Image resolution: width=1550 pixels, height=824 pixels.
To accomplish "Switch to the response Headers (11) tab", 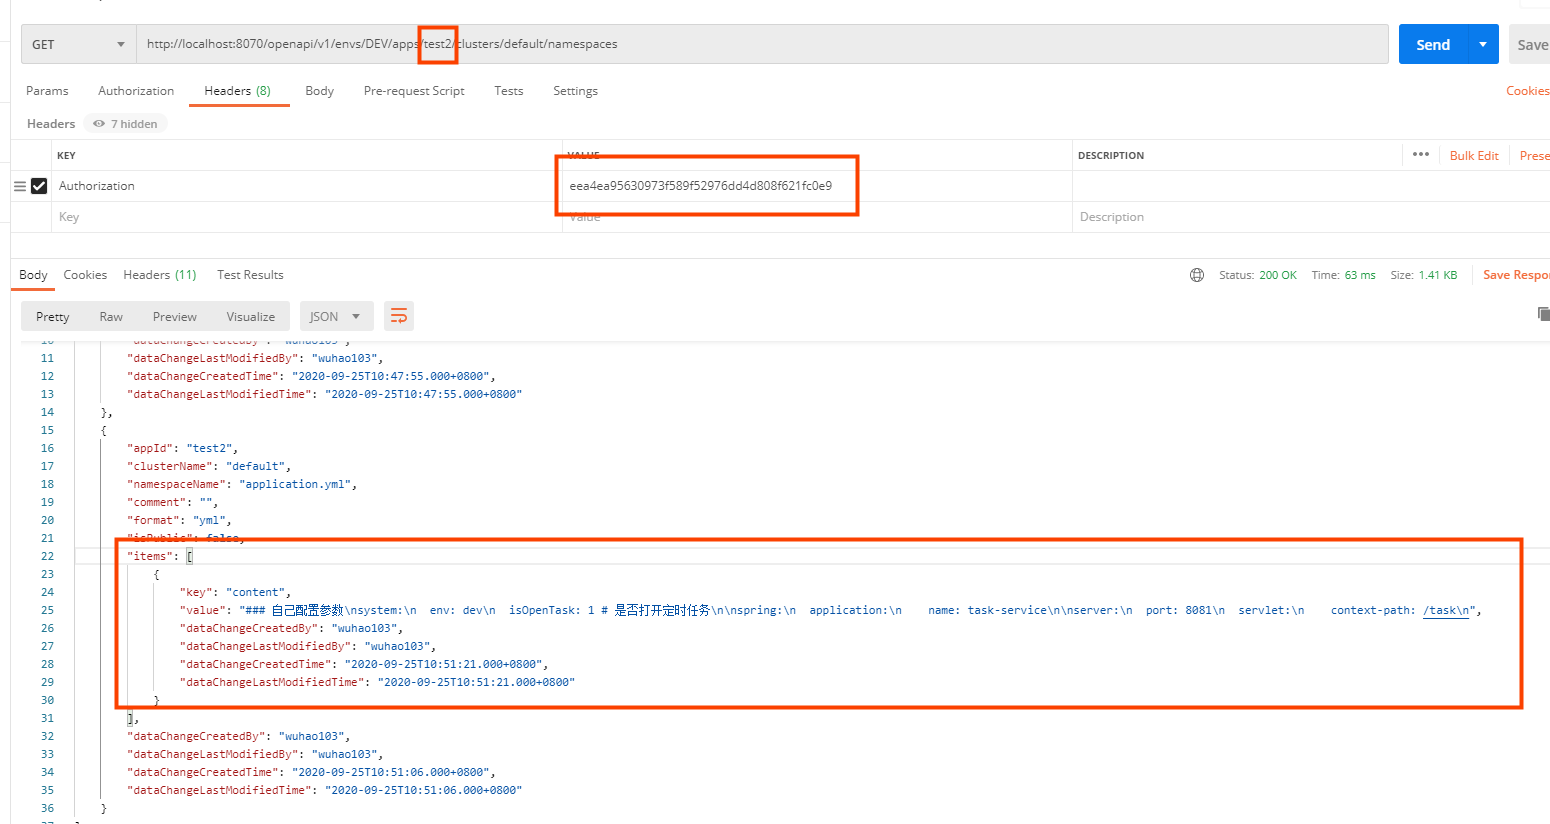I will (159, 274).
